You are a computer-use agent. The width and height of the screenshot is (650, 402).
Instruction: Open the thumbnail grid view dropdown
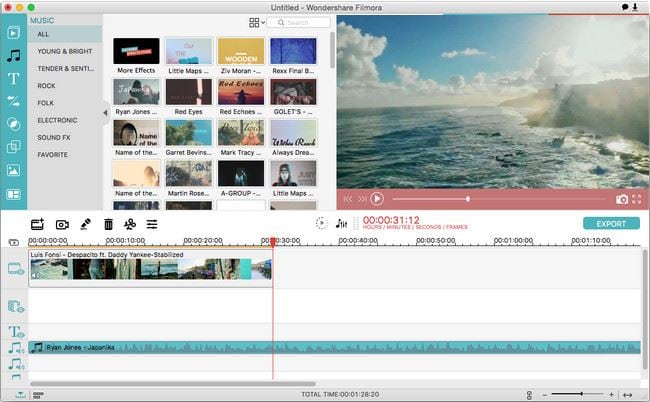[x=257, y=22]
